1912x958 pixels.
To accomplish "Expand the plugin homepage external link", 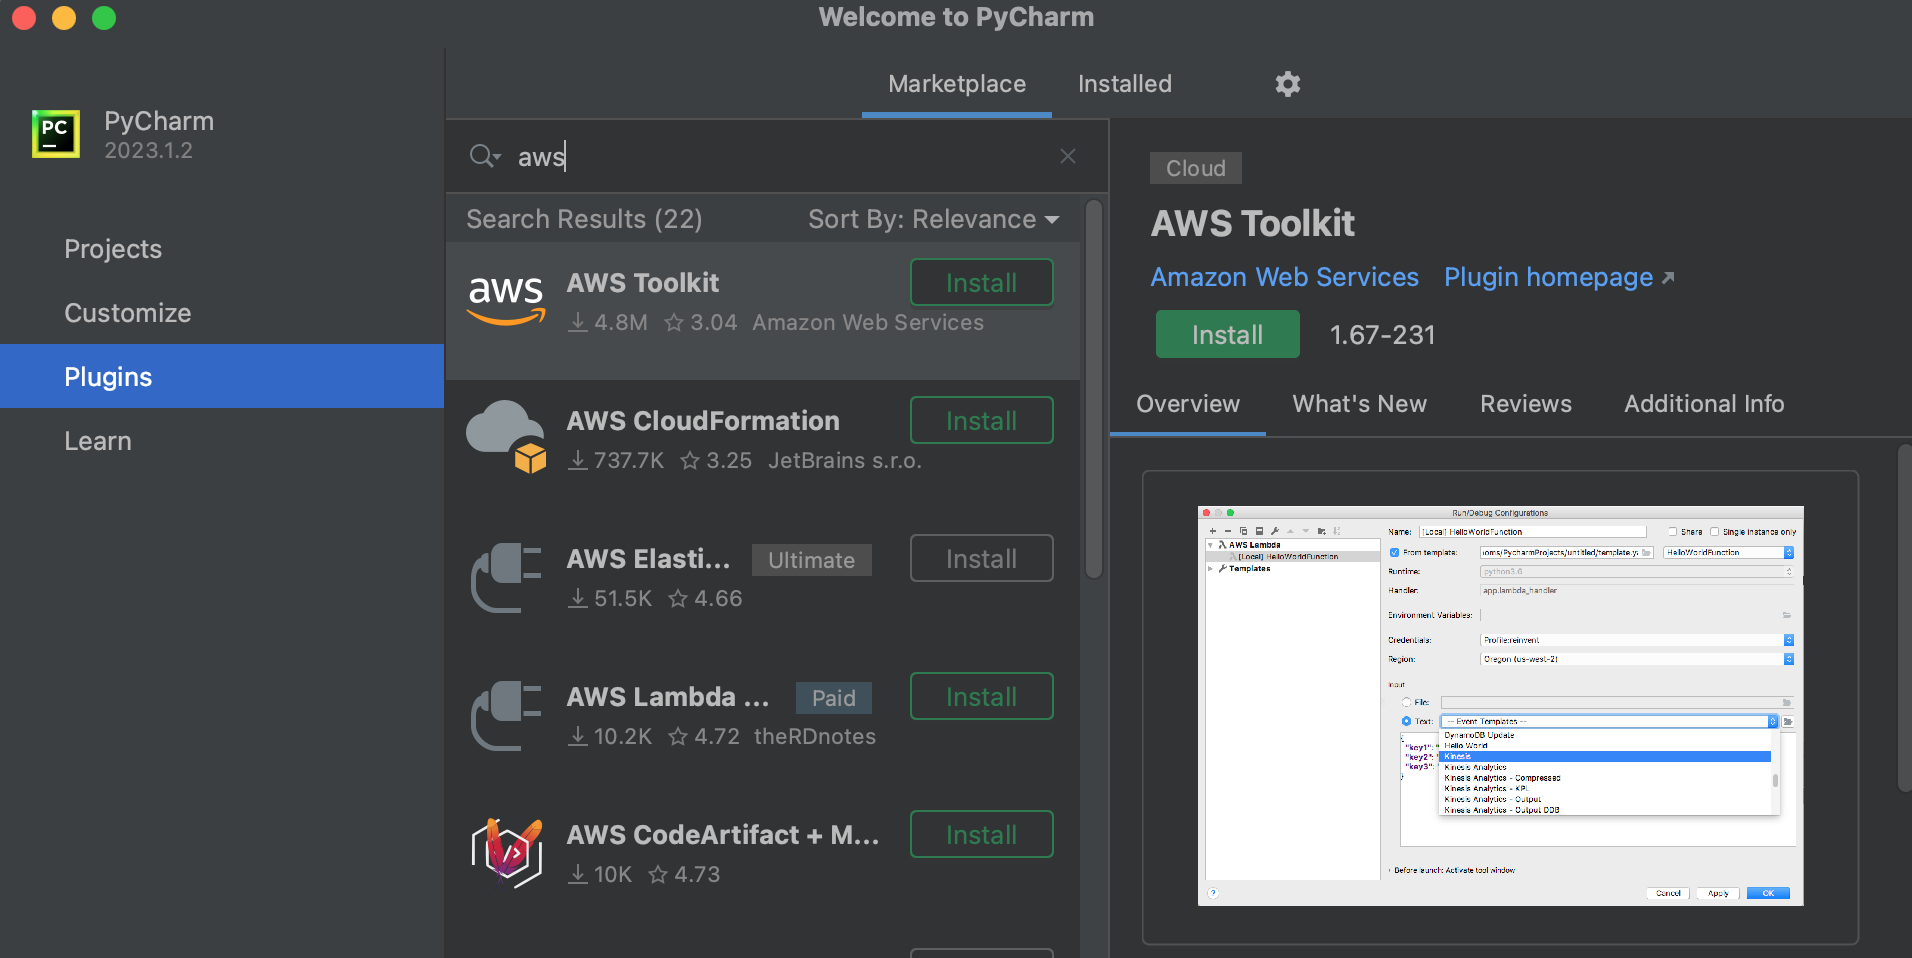I will point(1667,277).
